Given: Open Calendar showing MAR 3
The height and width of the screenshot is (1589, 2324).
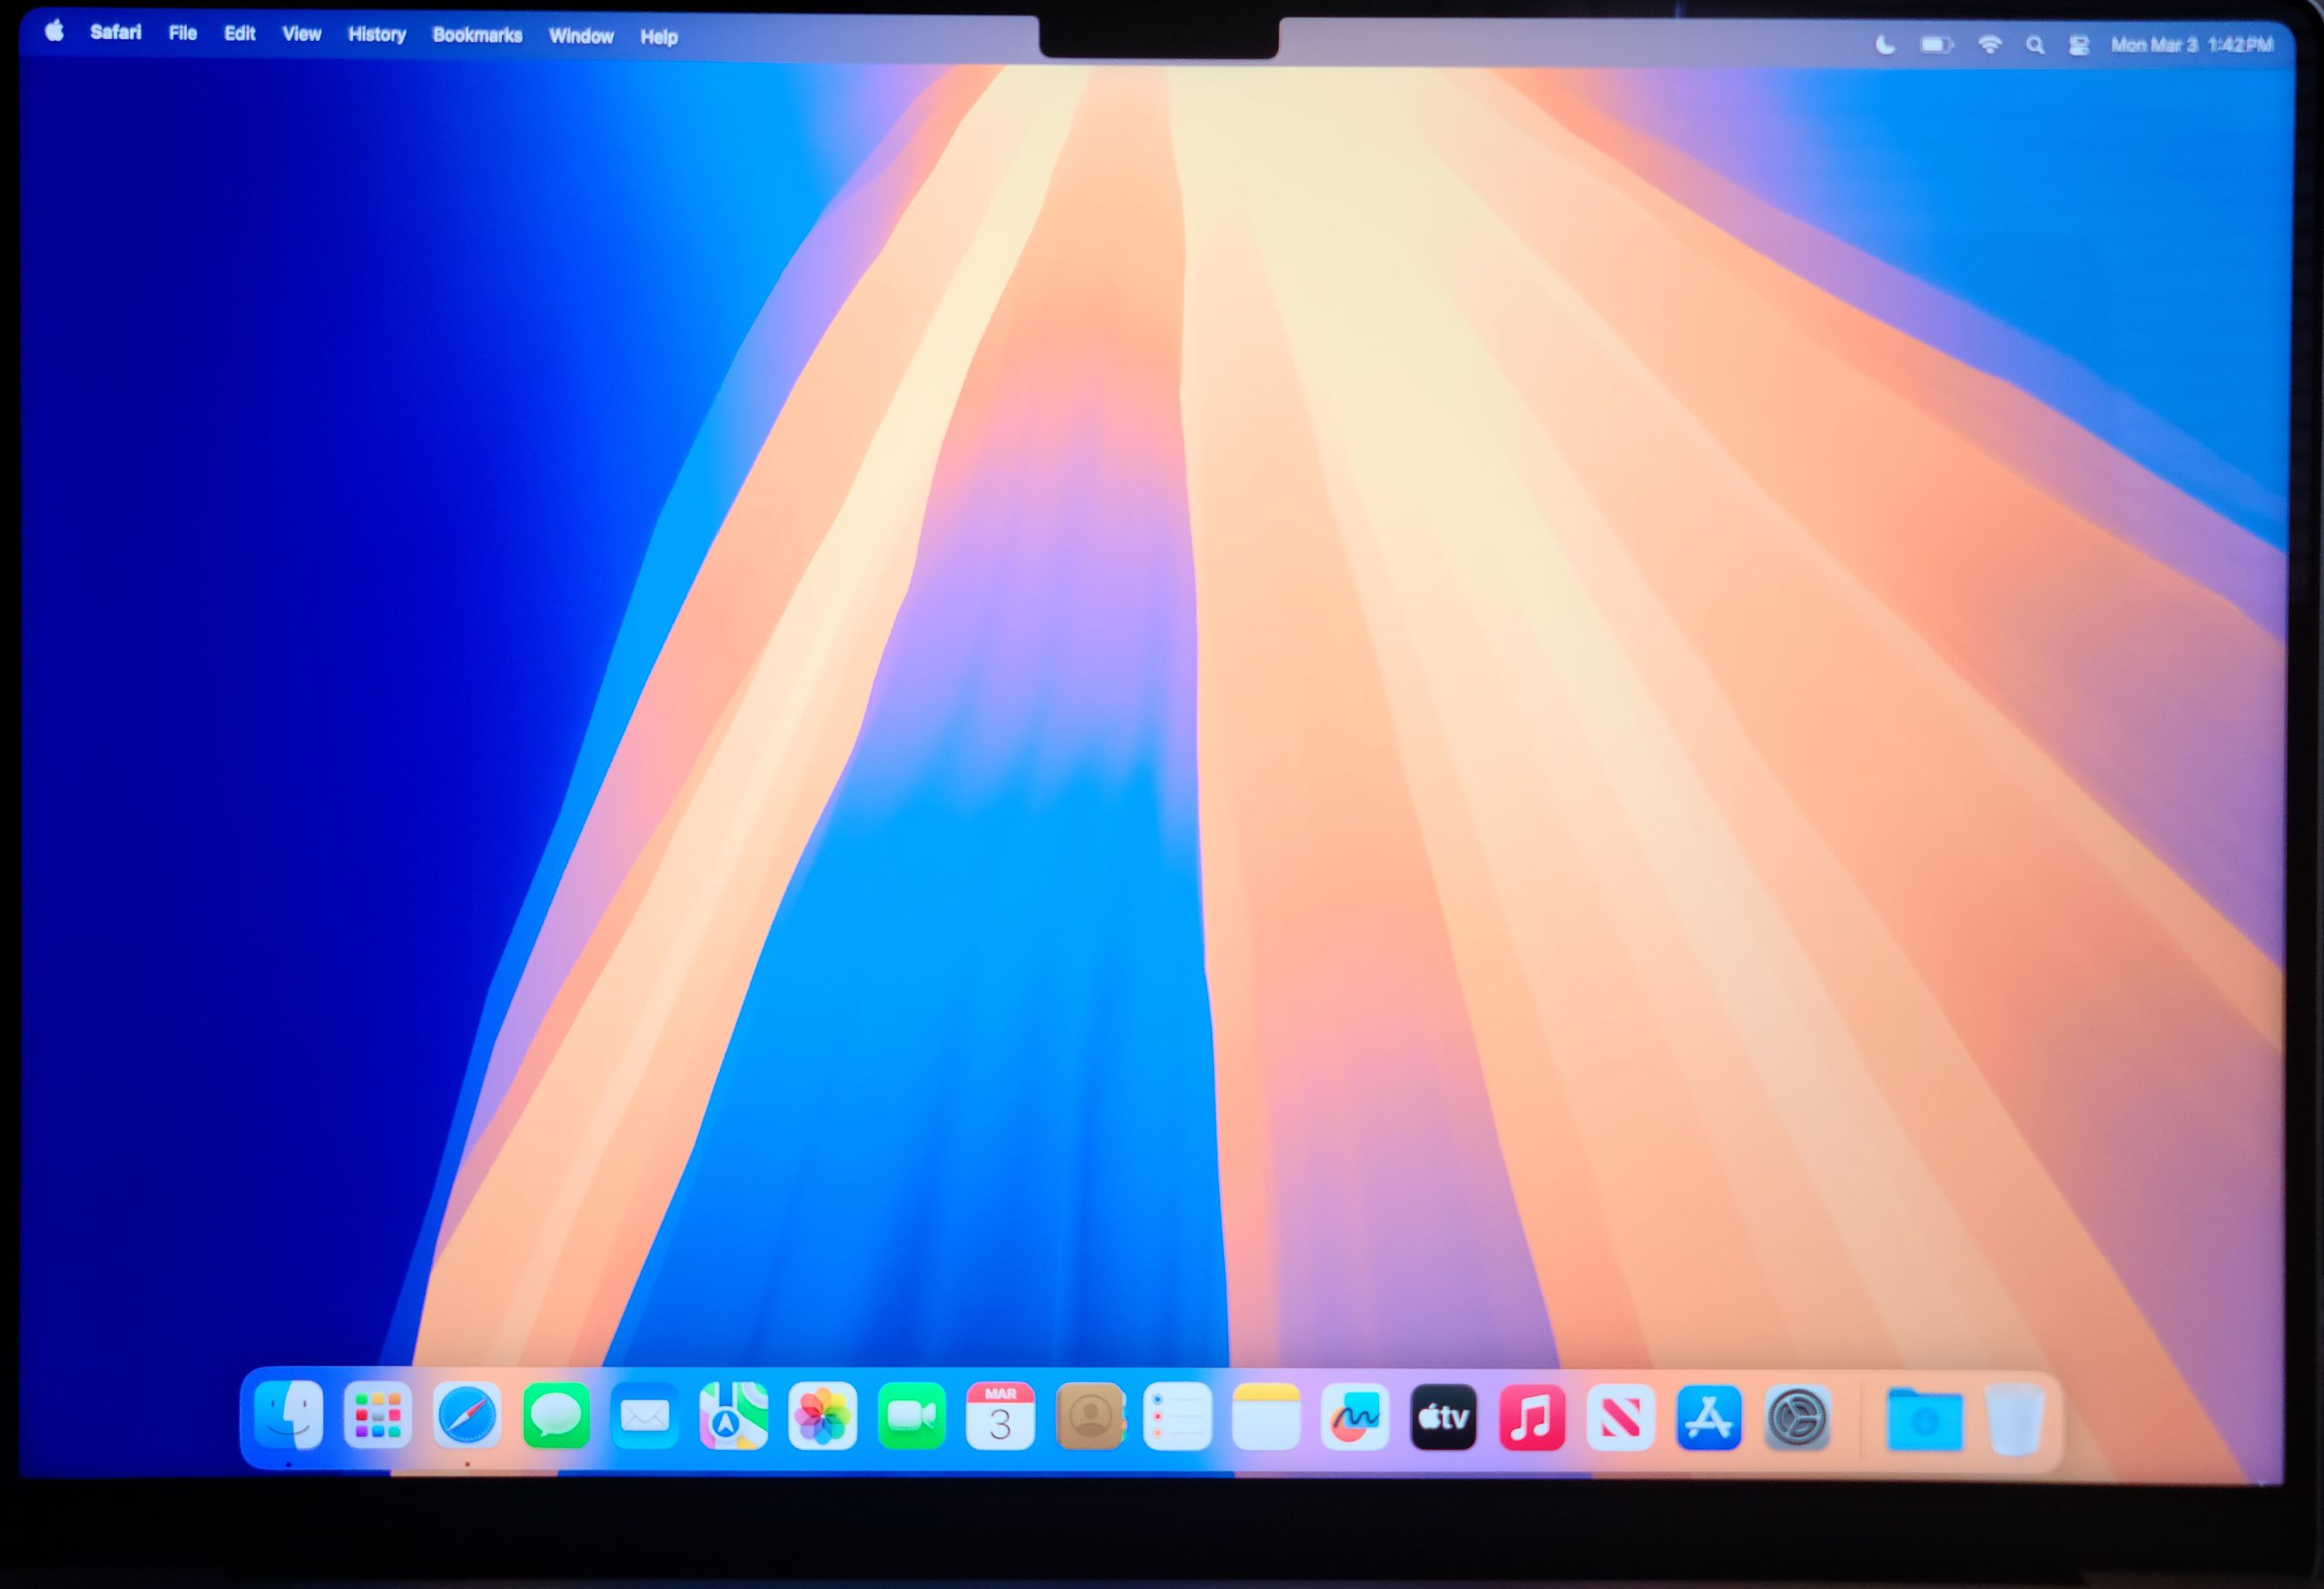Looking at the screenshot, I should point(999,1416).
